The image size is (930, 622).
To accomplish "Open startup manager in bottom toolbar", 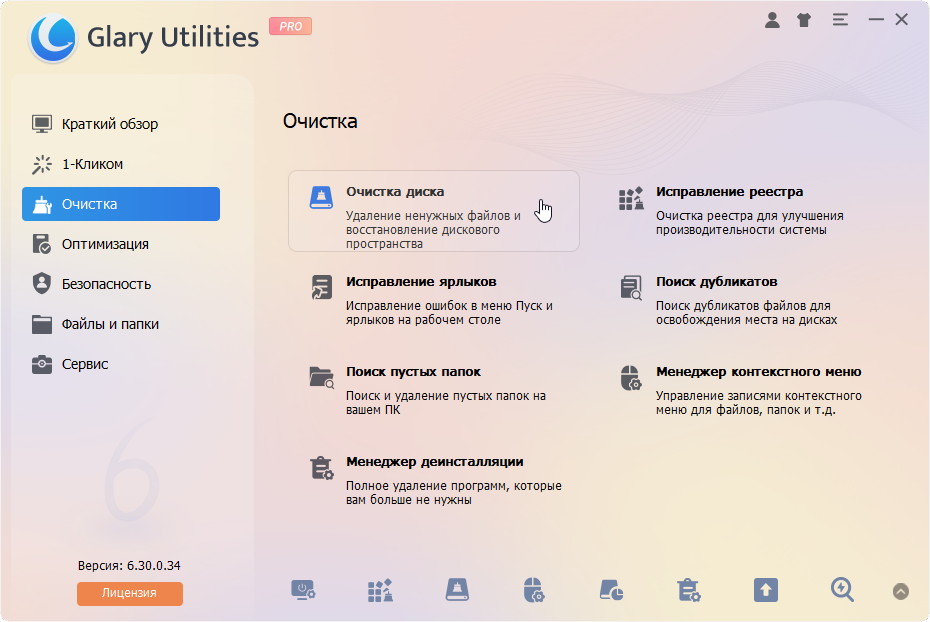I will point(303,591).
